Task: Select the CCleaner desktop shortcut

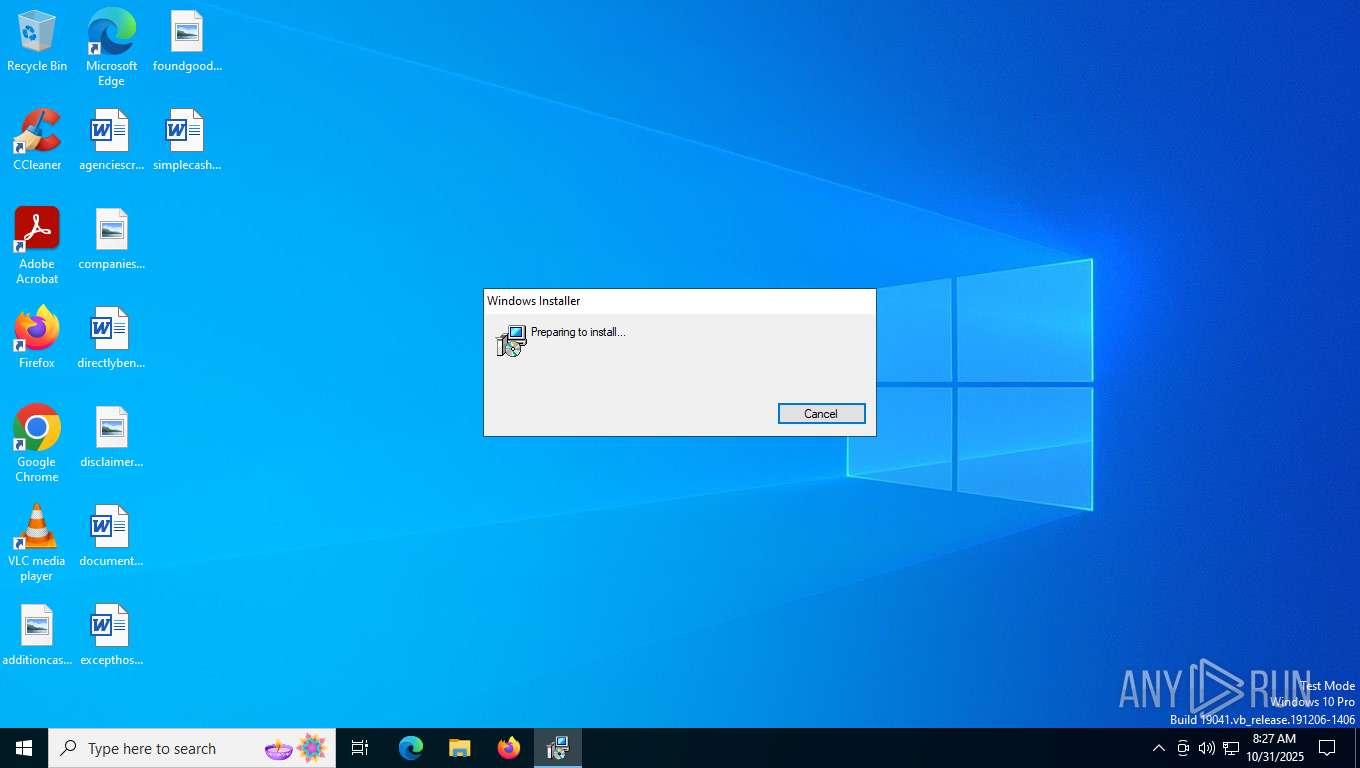Action: [37, 140]
